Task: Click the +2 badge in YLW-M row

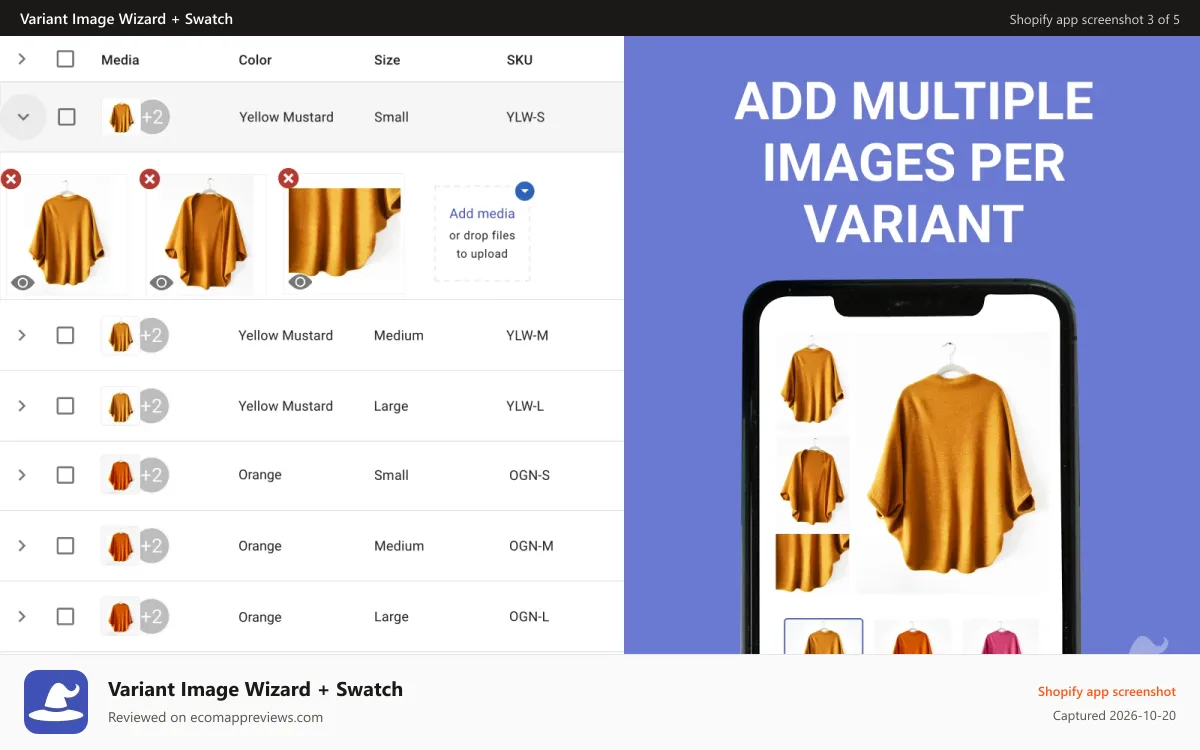Action: [x=152, y=335]
